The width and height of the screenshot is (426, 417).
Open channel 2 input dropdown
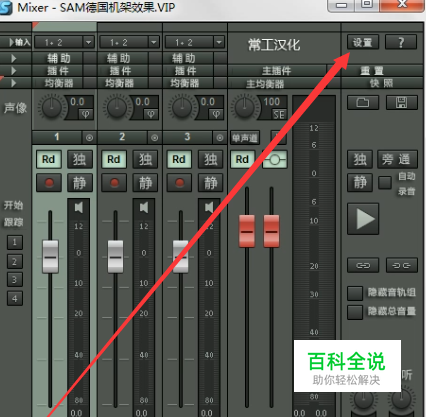pos(154,42)
